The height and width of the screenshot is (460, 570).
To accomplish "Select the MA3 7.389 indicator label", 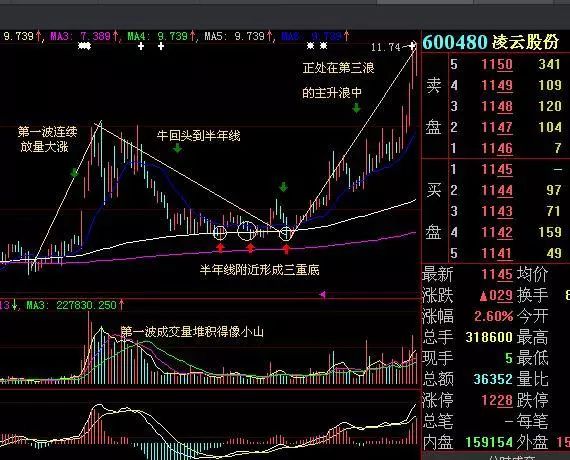I will 84,36.
